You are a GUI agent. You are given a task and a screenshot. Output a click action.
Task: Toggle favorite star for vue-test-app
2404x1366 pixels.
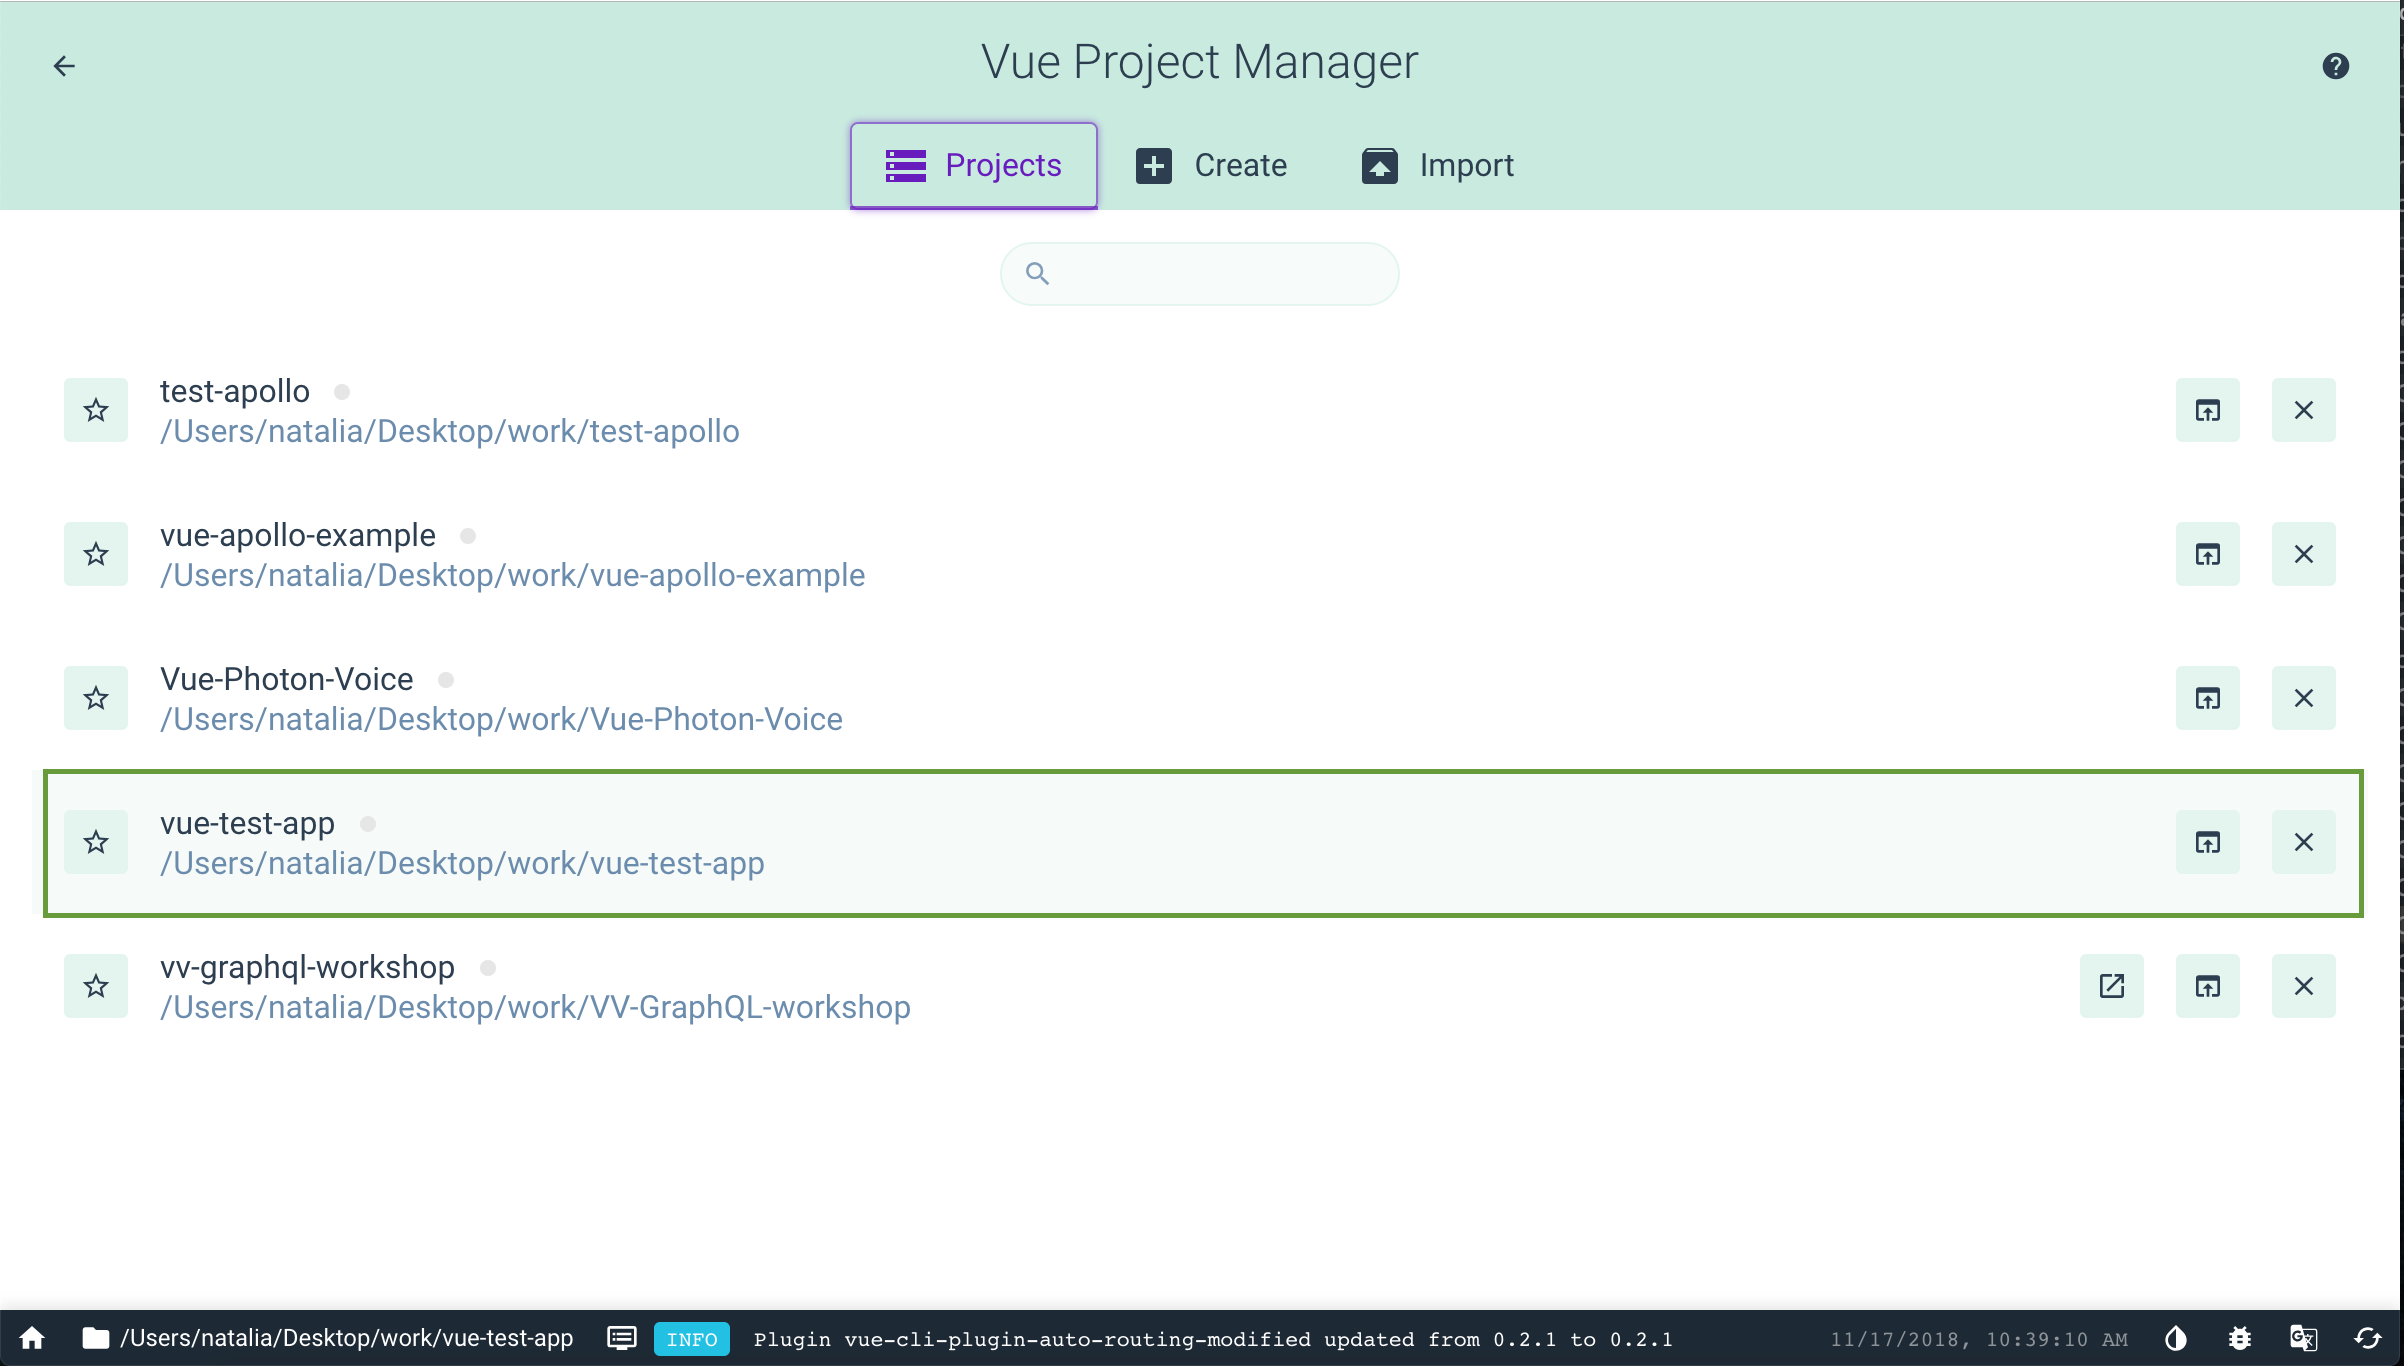tap(96, 841)
